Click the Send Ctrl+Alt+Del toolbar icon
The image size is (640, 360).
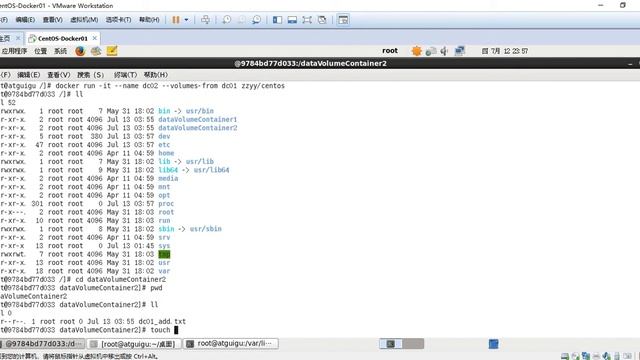(x=206, y=20)
